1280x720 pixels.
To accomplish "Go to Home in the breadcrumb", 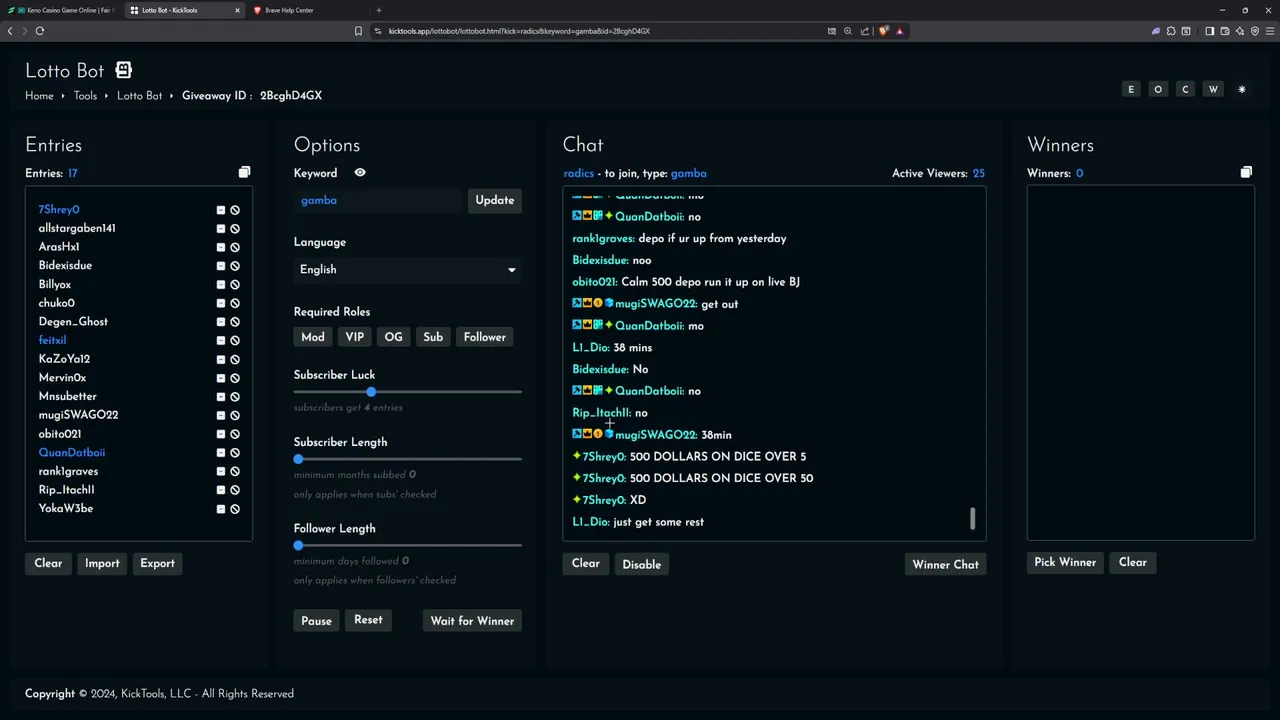I will pos(39,96).
